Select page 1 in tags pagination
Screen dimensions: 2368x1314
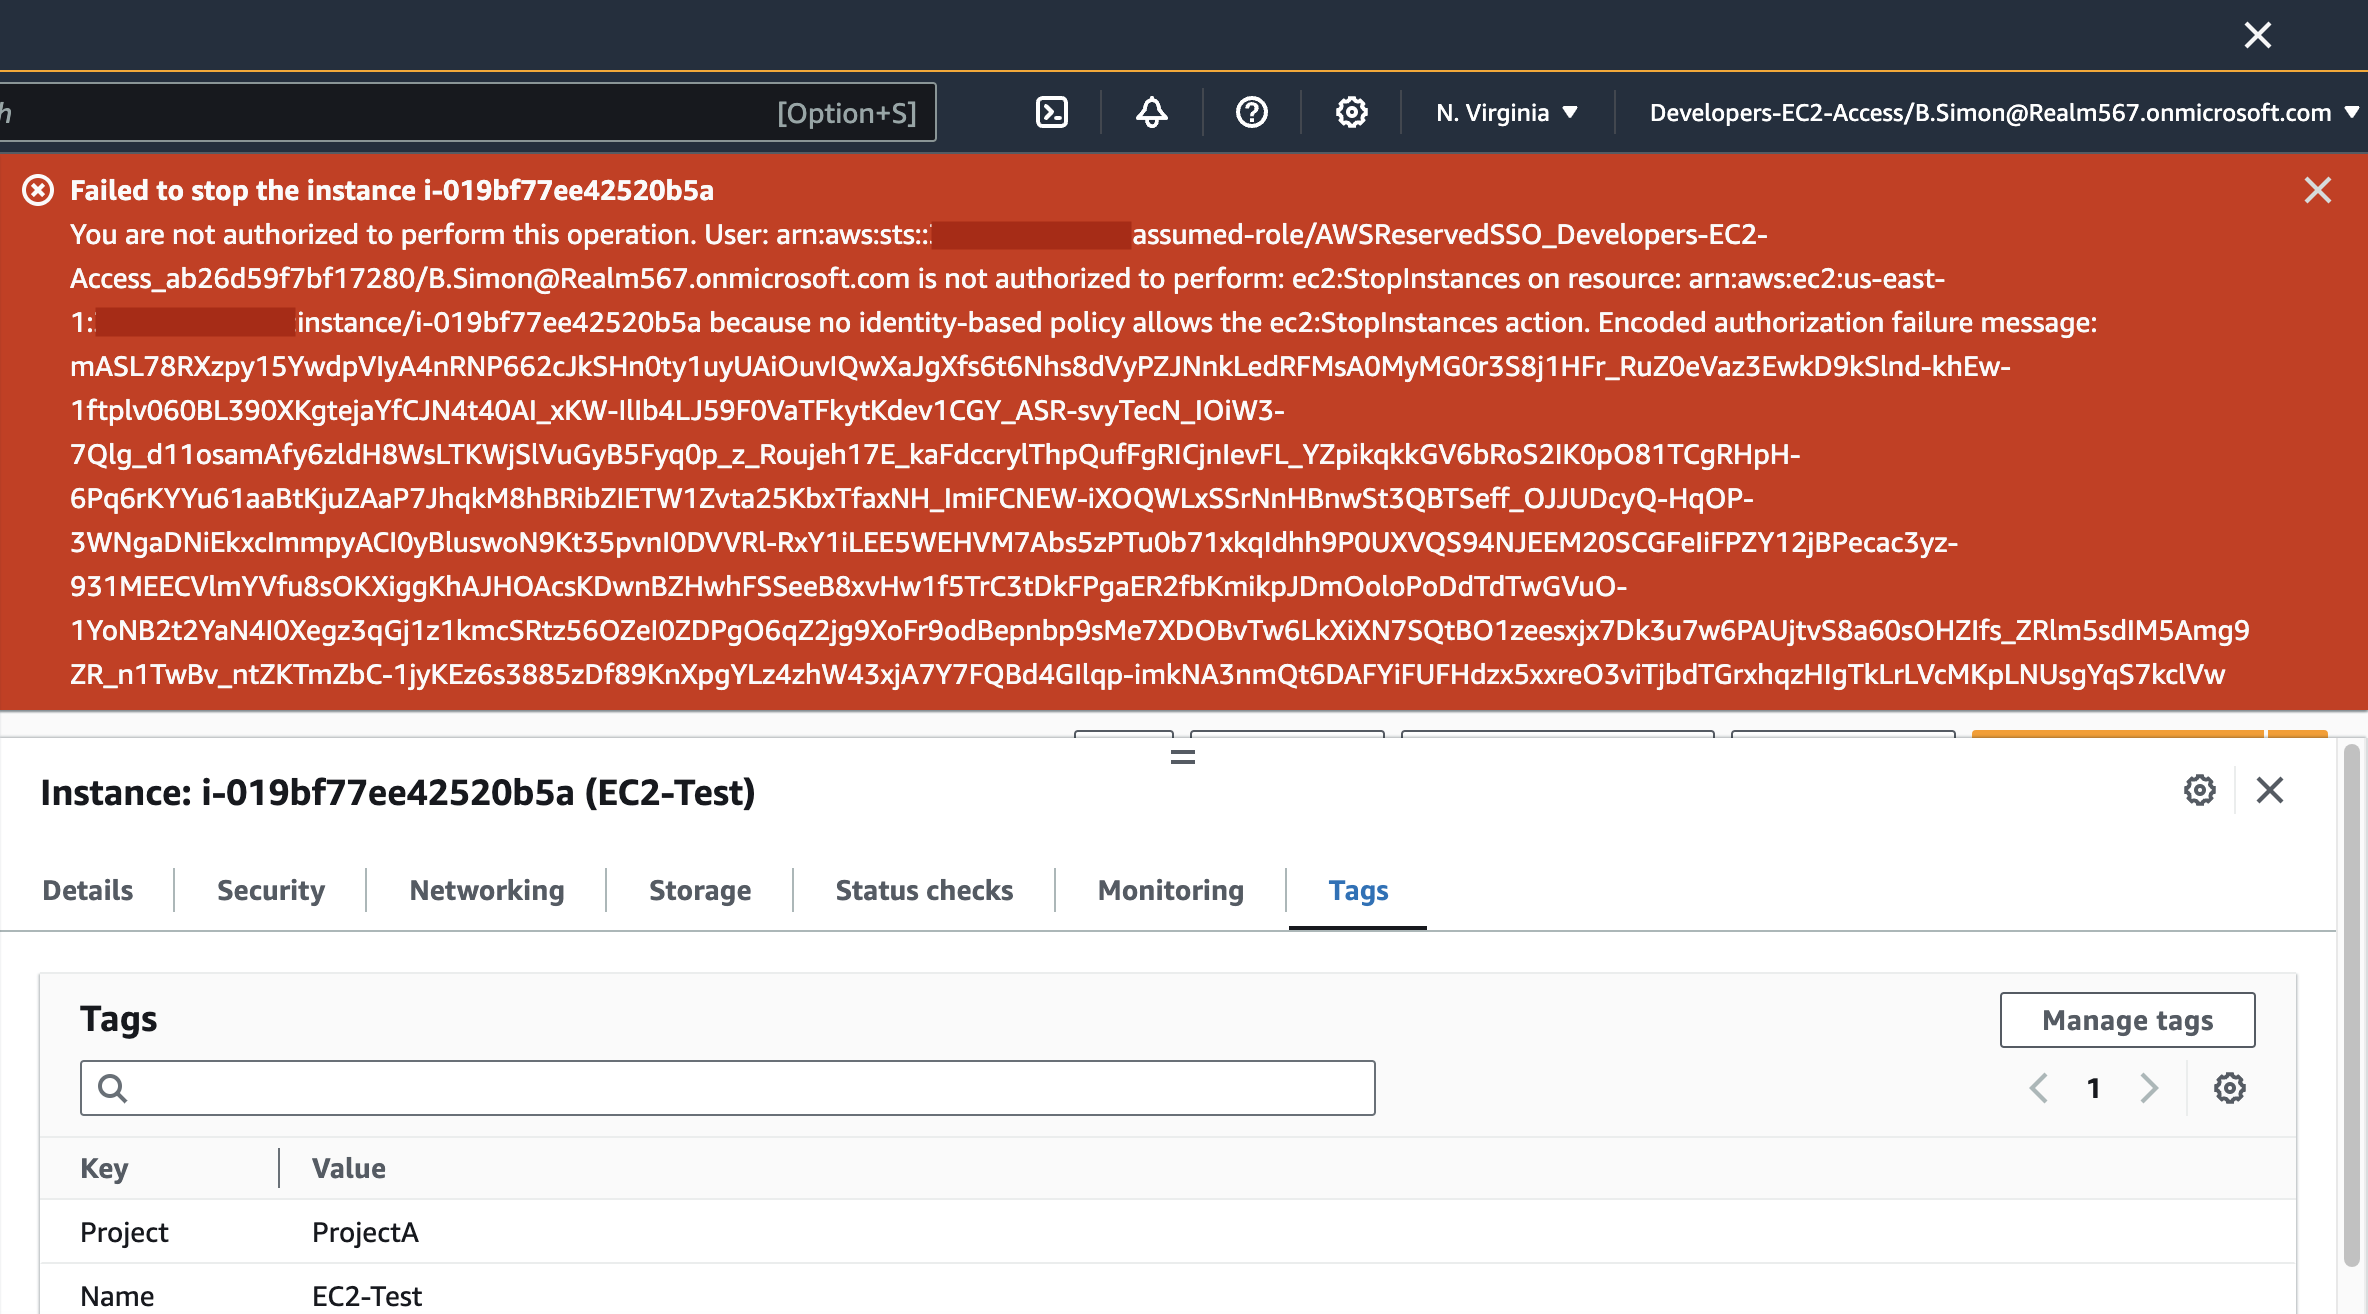(2093, 1088)
